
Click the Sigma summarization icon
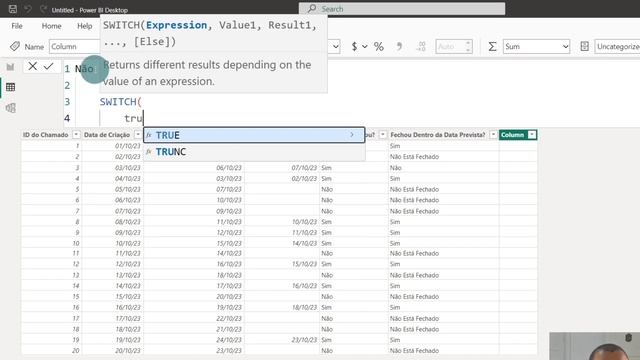coord(492,47)
